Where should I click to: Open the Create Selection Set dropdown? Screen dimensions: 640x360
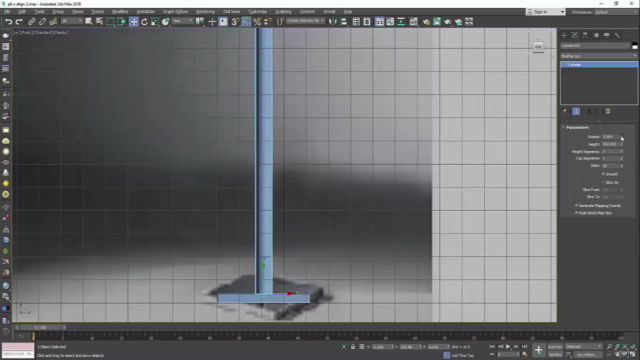(305, 21)
